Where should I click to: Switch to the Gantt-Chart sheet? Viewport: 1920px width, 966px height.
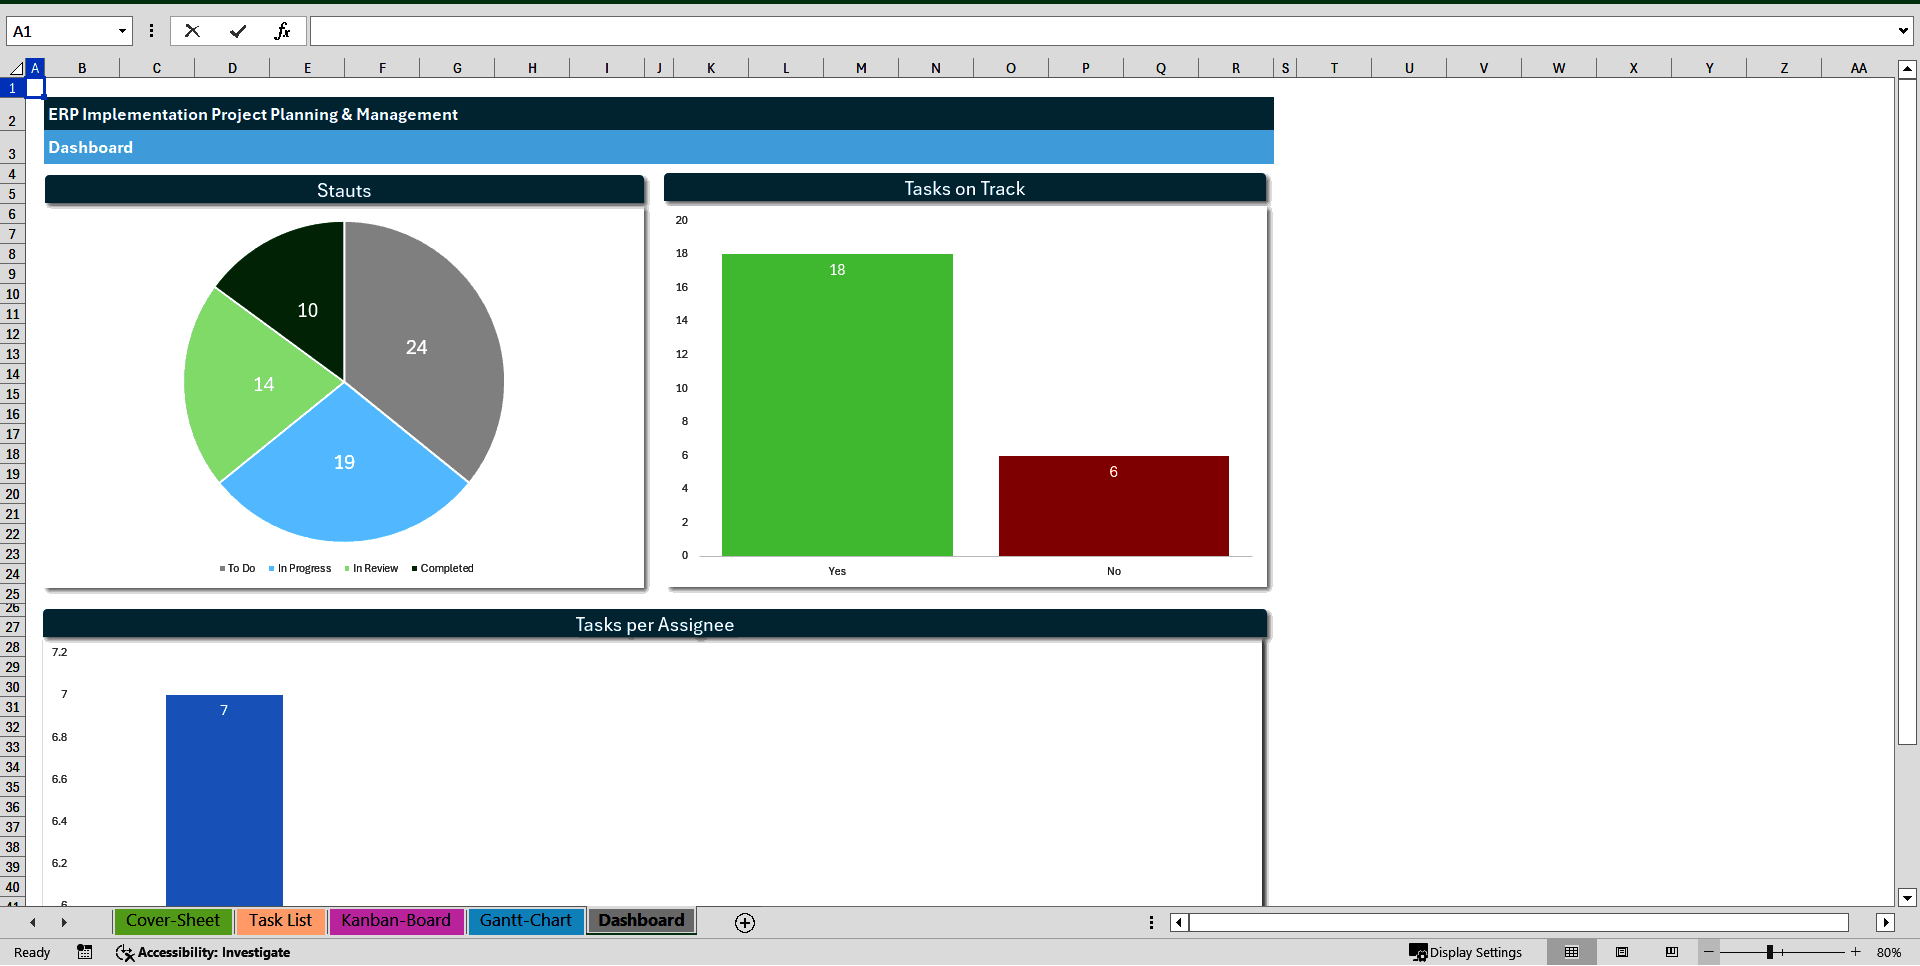point(525,921)
